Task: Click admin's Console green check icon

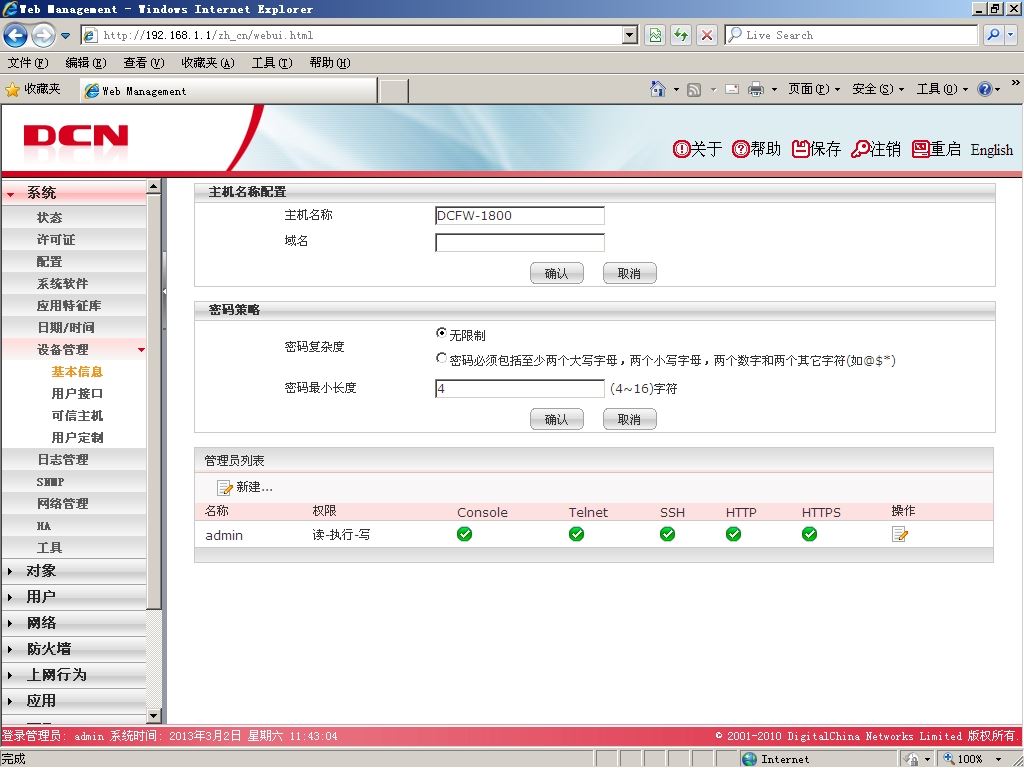Action: click(464, 534)
